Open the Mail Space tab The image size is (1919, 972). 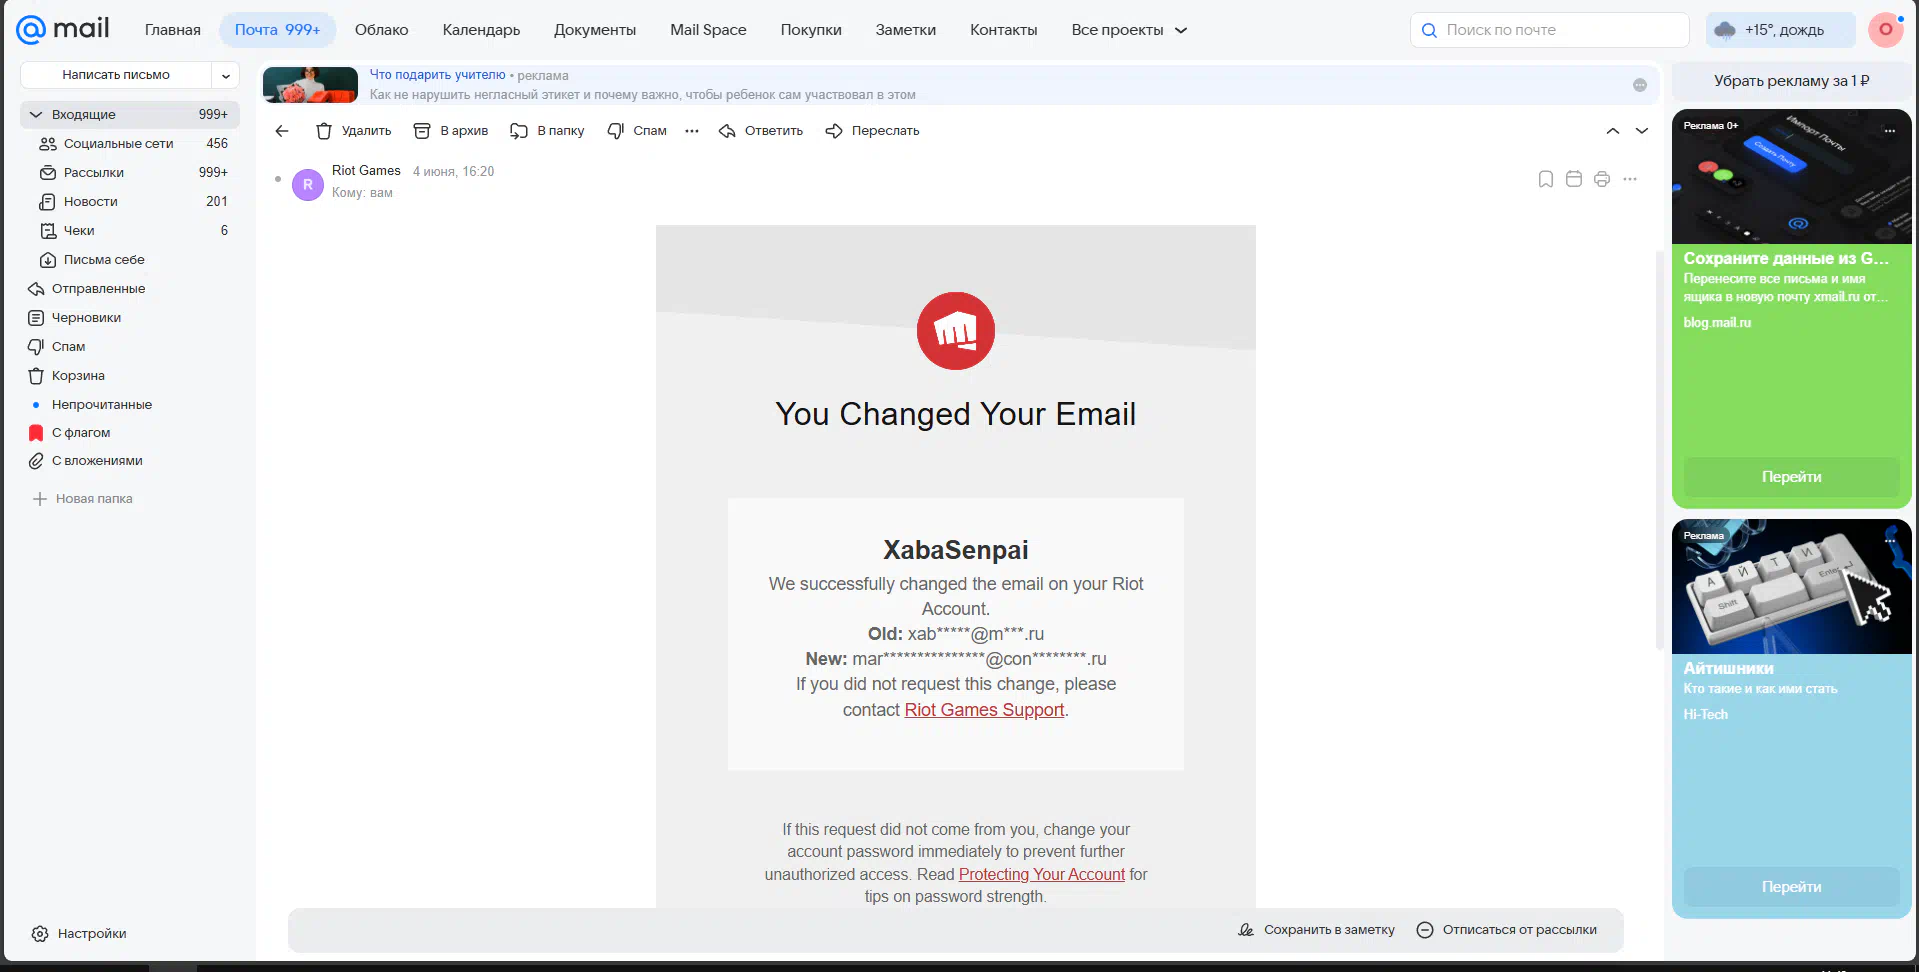coord(708,30)
